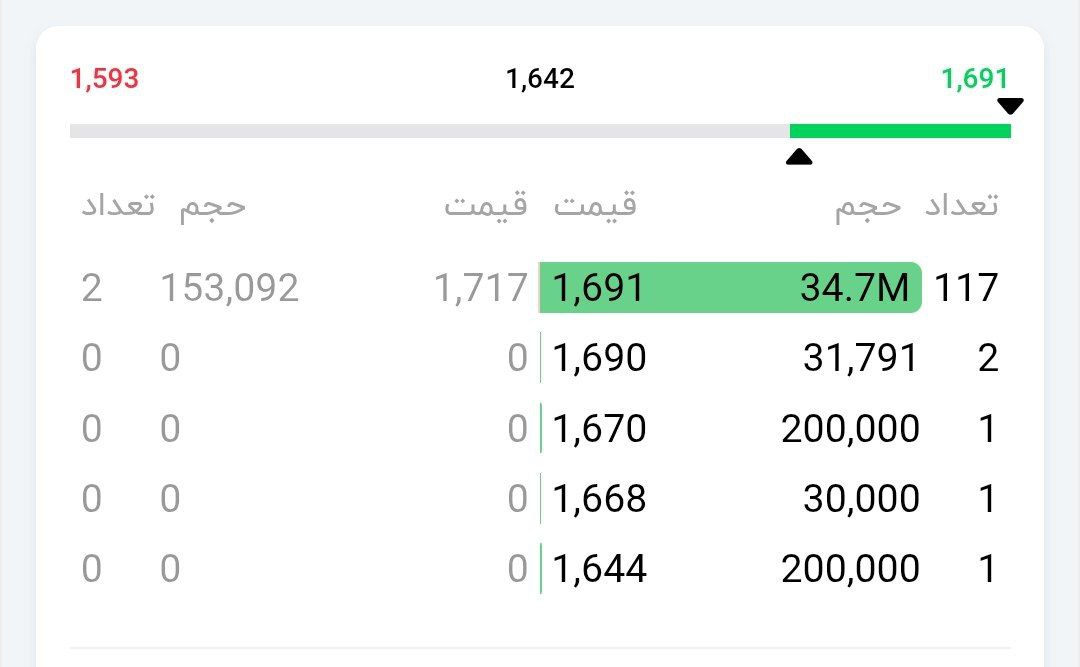Click the sell order count beside 153,092
The width and height of the screenshot is (1080, 667).
[x=91, y=288]
